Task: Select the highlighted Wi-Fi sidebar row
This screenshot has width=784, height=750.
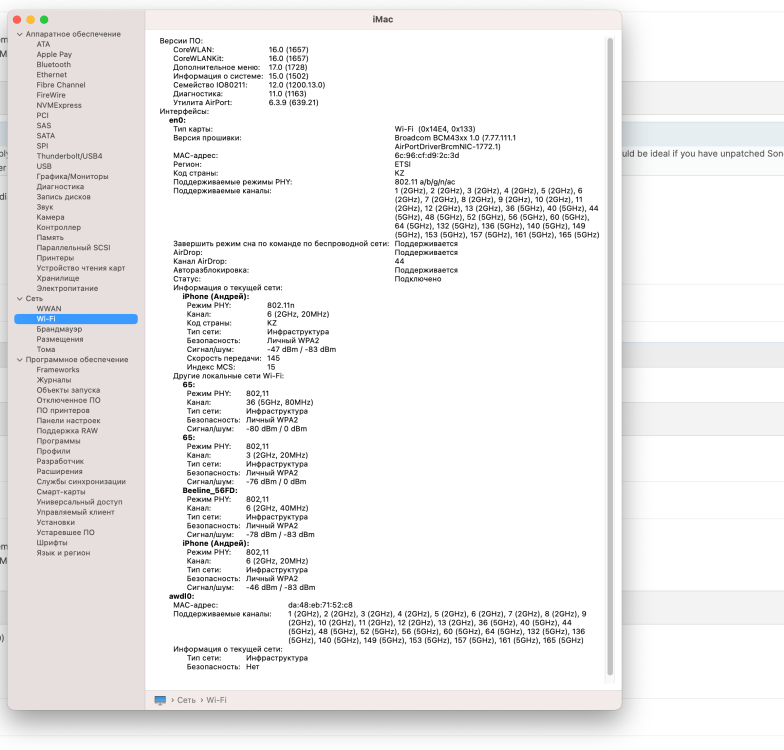Action: (x=76, y=319)
